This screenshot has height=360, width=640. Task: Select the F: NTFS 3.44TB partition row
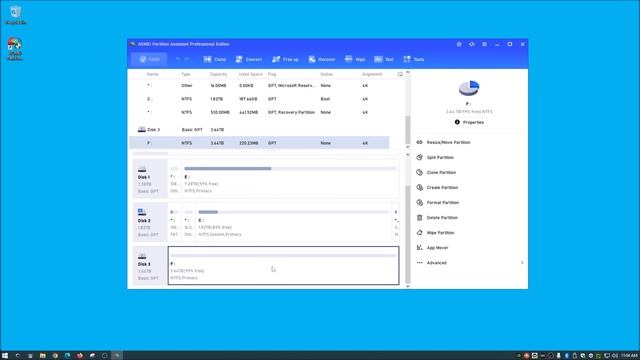tap(259, 143)
